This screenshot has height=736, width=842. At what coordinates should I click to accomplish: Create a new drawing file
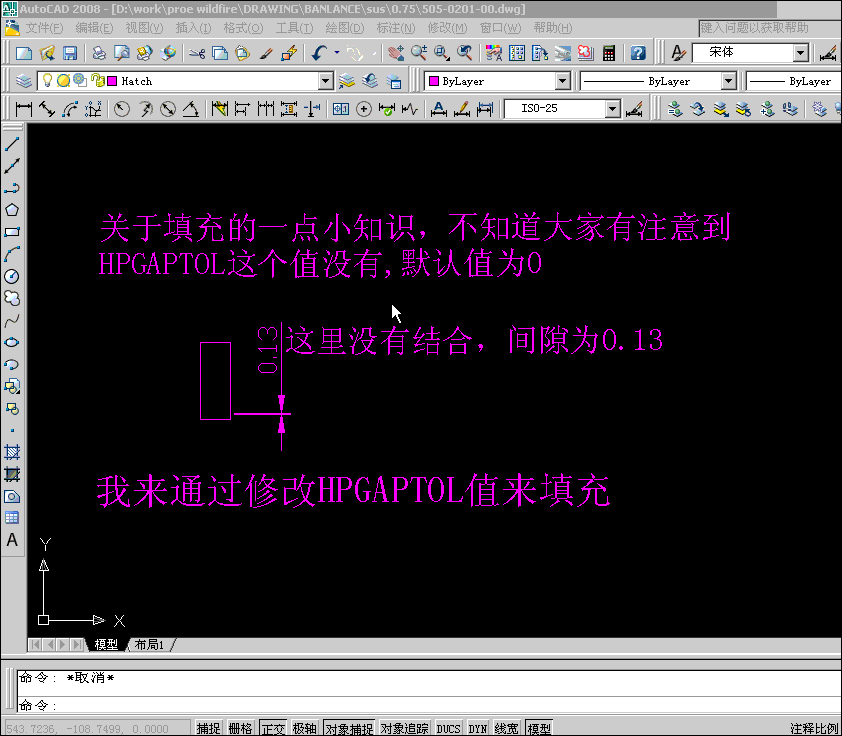click(24, 53)
